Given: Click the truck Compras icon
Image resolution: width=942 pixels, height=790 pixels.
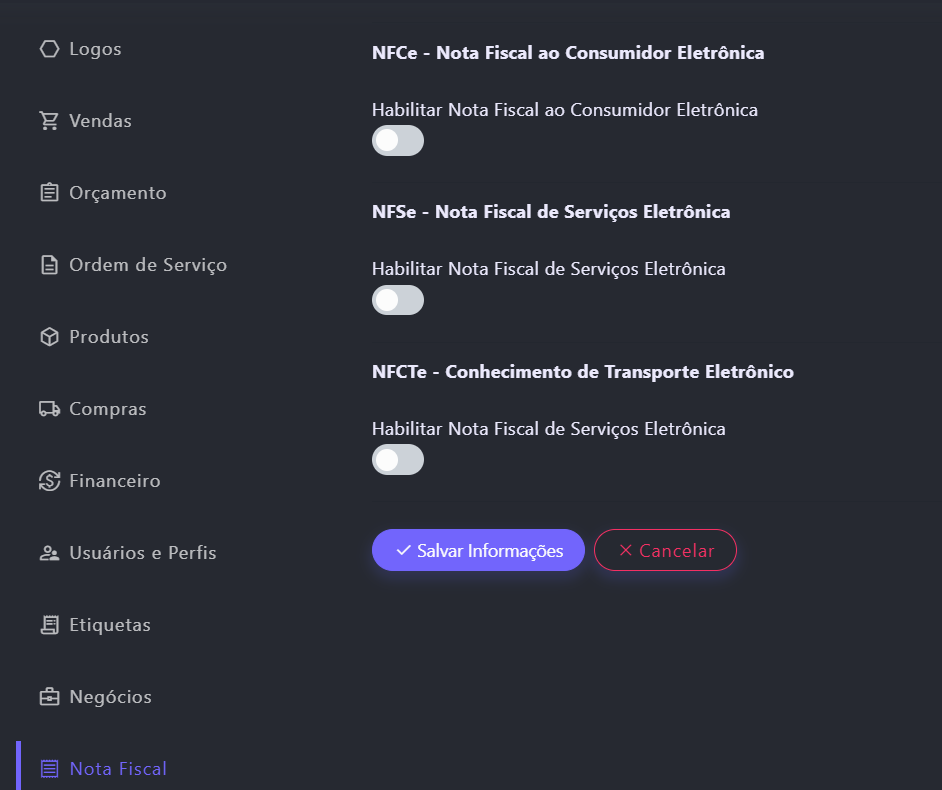Looking at the screenshot, I should [49, 409].
